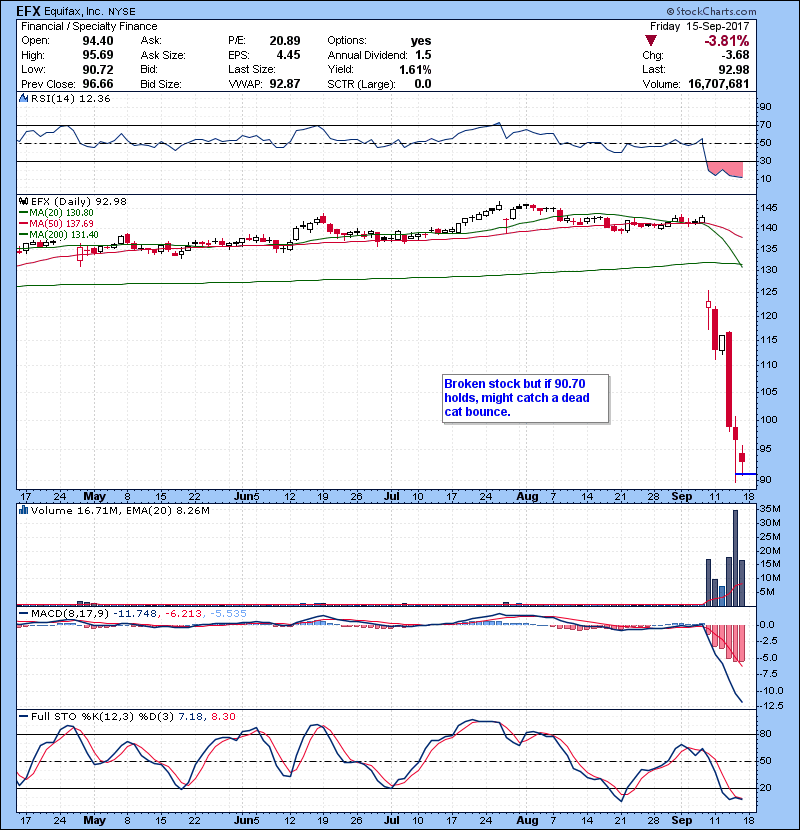This screenshot has height=830, width=800.
Task: Click the EPS value 4.45
Action: click(288, 55)
